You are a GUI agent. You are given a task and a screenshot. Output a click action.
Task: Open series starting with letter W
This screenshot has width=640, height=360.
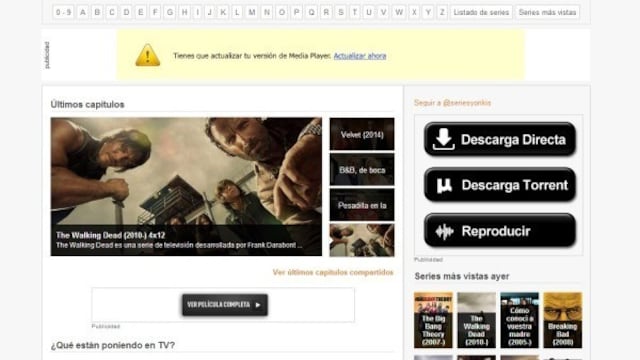pyautogui.click(x=399, y=12)
